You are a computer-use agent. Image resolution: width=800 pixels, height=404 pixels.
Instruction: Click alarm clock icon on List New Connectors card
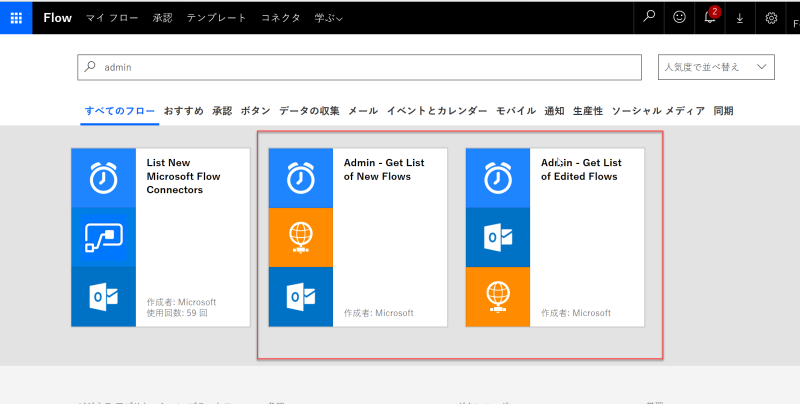pyautogui.click(x=104, y=178)
